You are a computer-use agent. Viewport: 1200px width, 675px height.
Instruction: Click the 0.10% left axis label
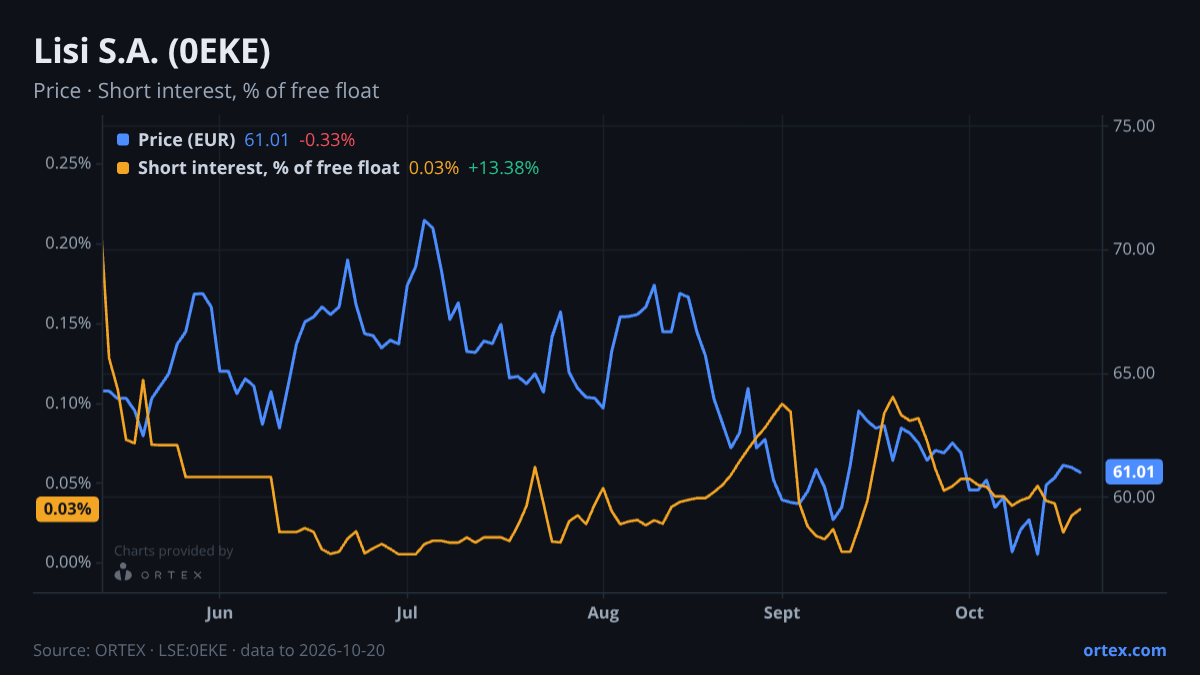point(69,403)
